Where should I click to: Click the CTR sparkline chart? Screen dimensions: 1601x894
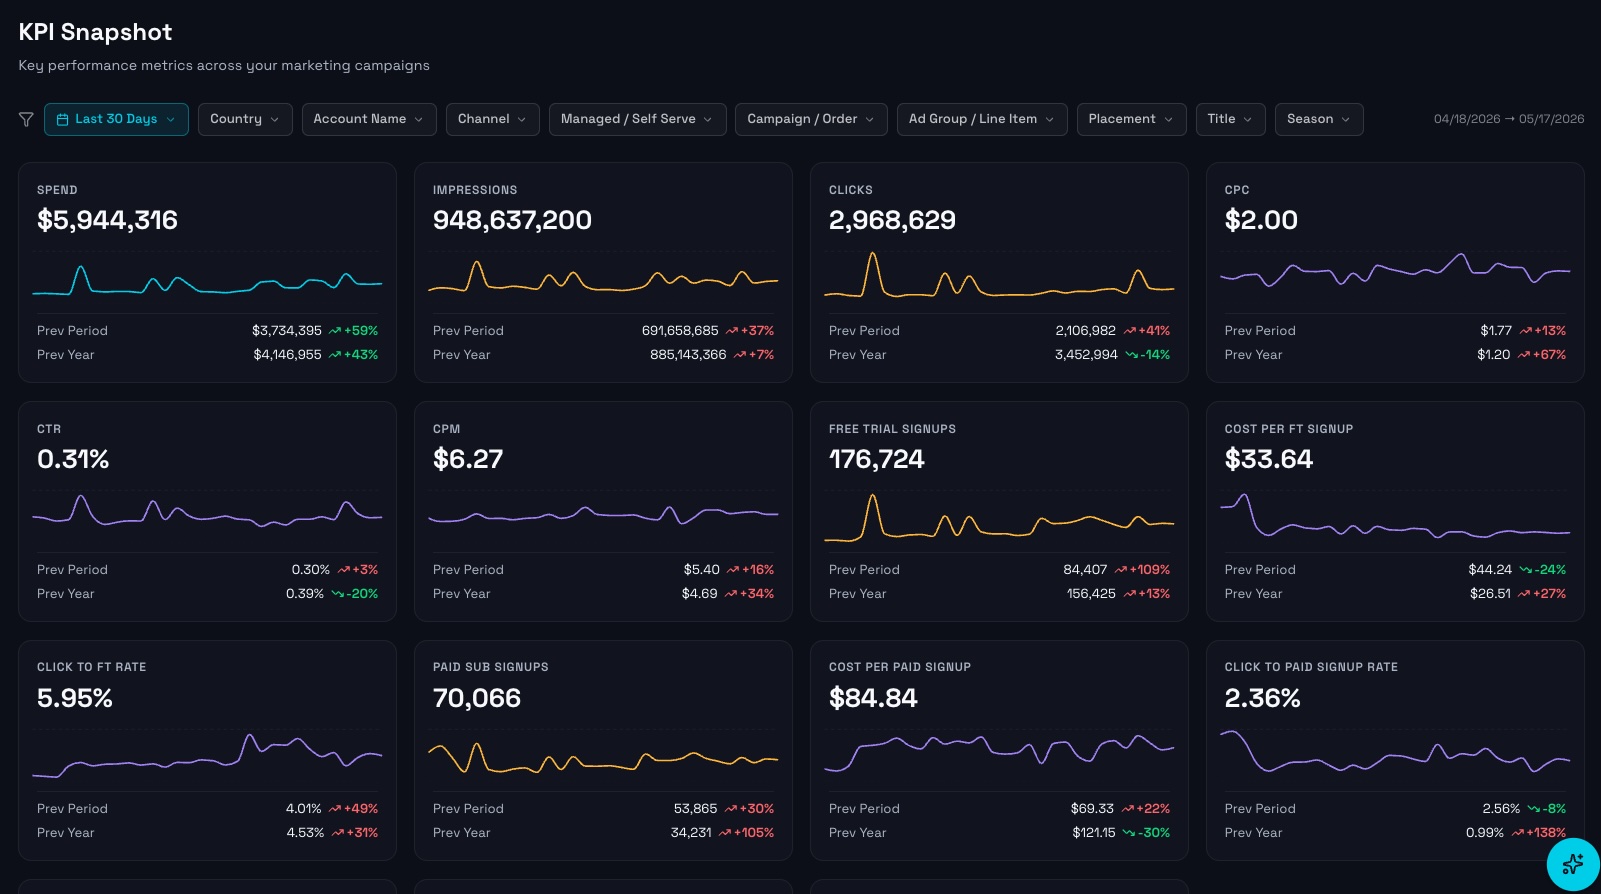207,513
